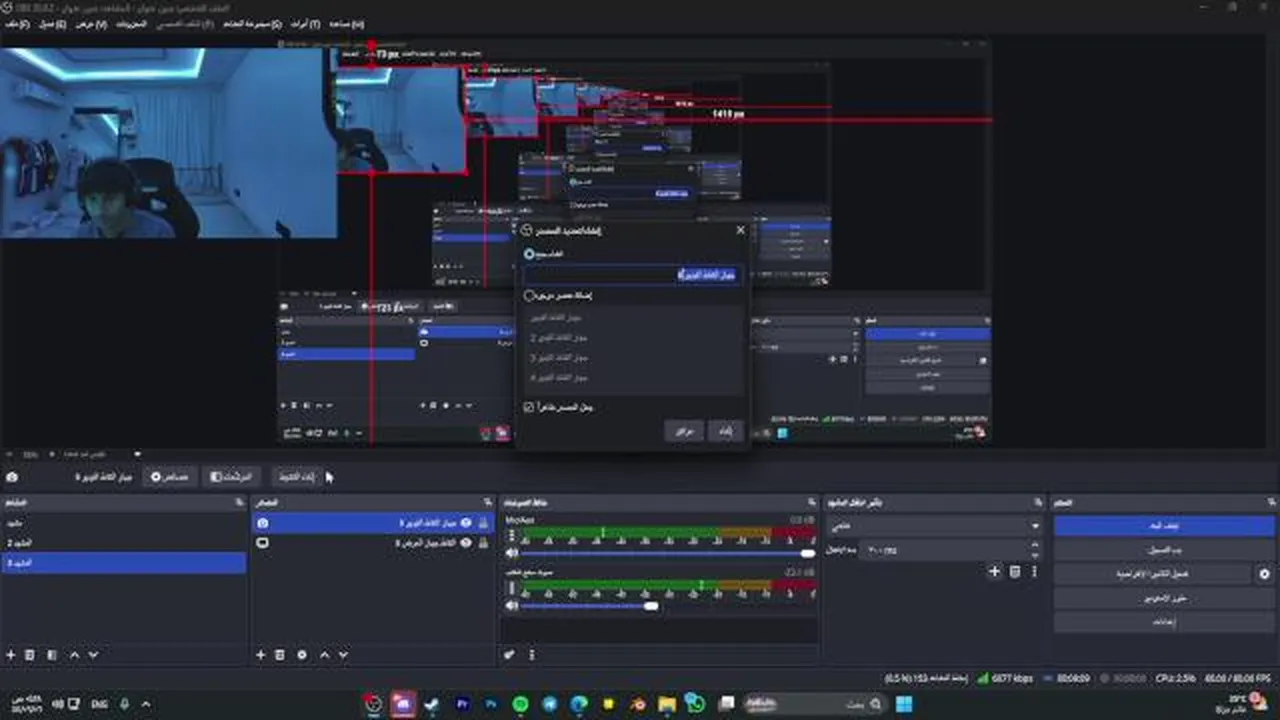Open File Explorer from the taskbar
Viewport: 1280px width, 720px height.
(x=667, y=704)
